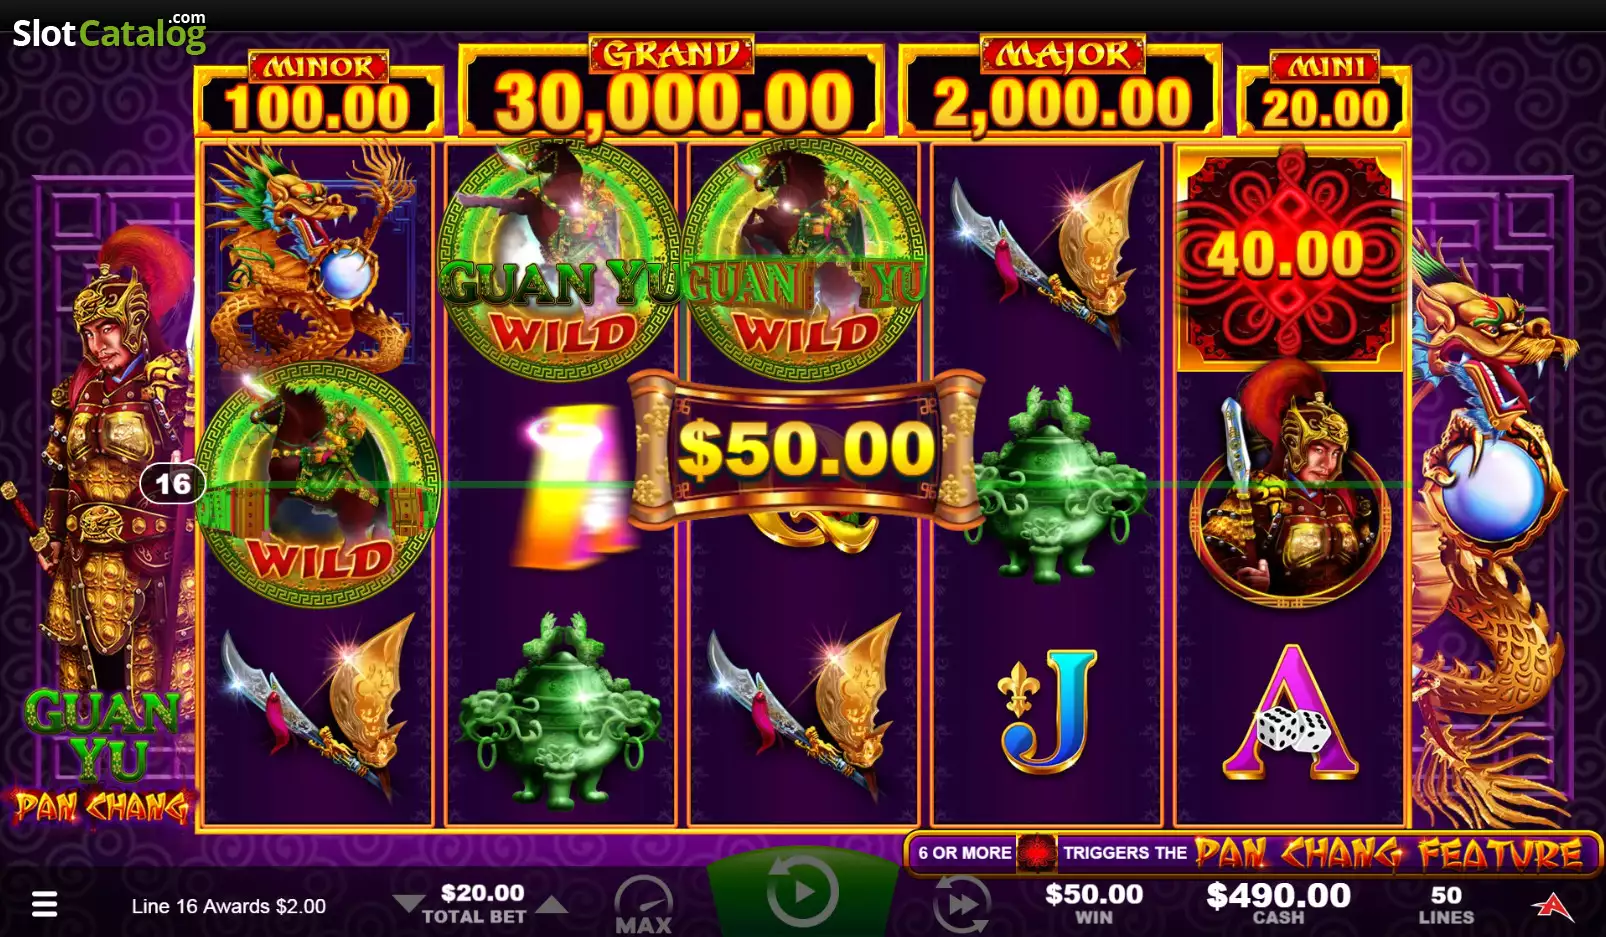Image resolution: width=1606 pixels, height=937 pixels.
Task: Select the line 16 marker badge
Action: [173, 484]
